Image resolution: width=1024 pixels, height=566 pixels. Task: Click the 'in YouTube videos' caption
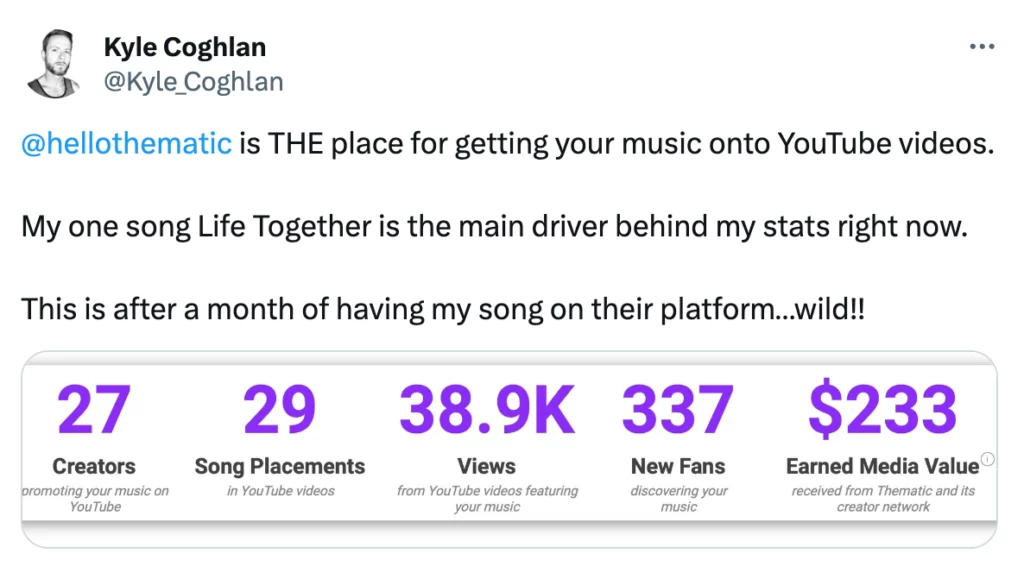280,491
